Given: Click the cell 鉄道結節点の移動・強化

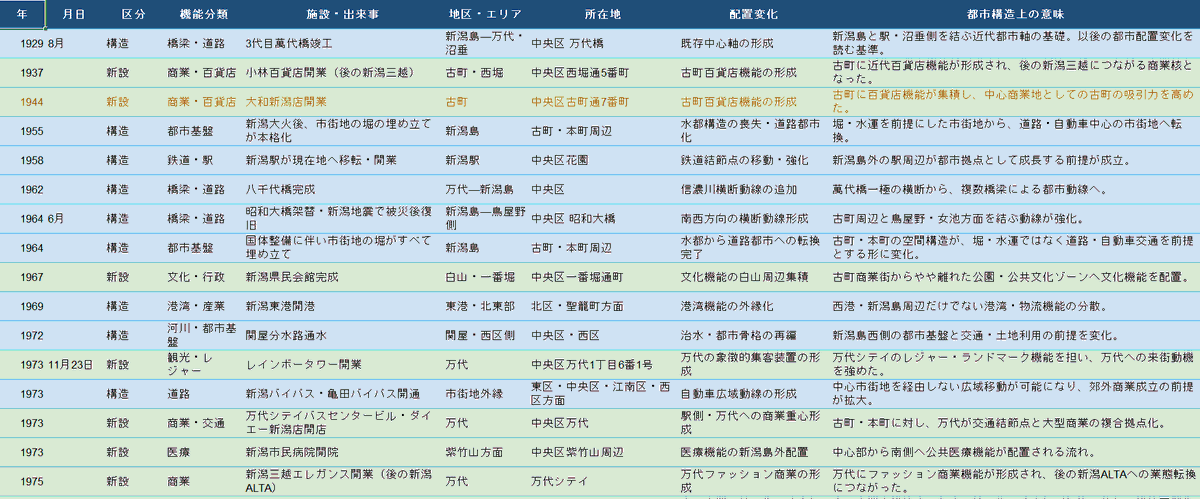Looking at the screenshot, I should (x=753, y=160).
